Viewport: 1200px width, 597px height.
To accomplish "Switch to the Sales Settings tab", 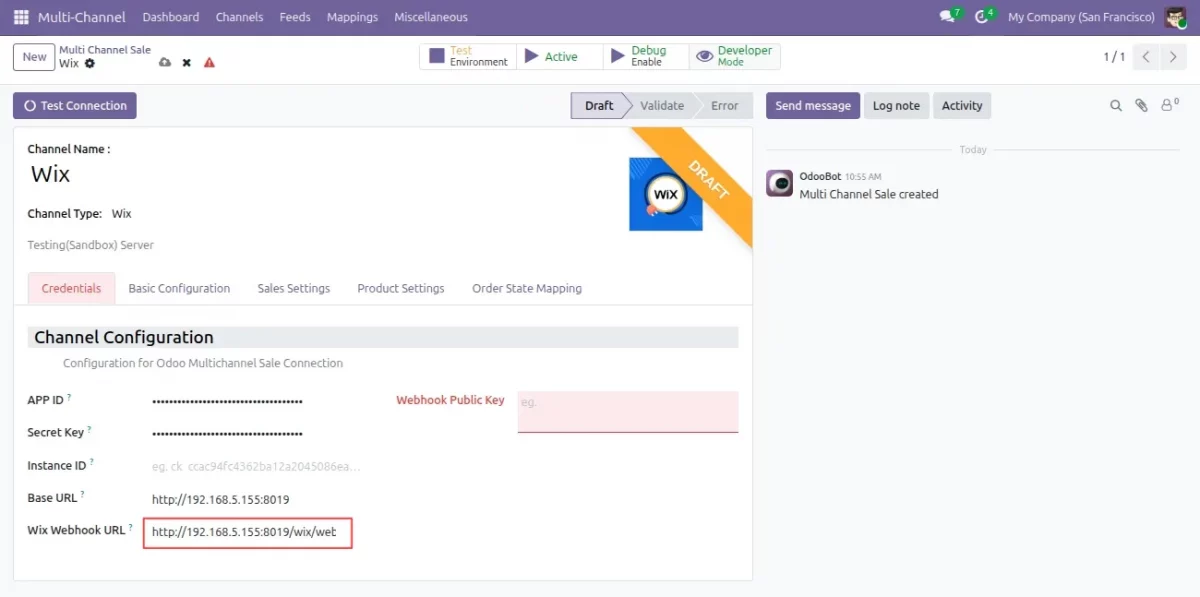I will coord(294,288).
